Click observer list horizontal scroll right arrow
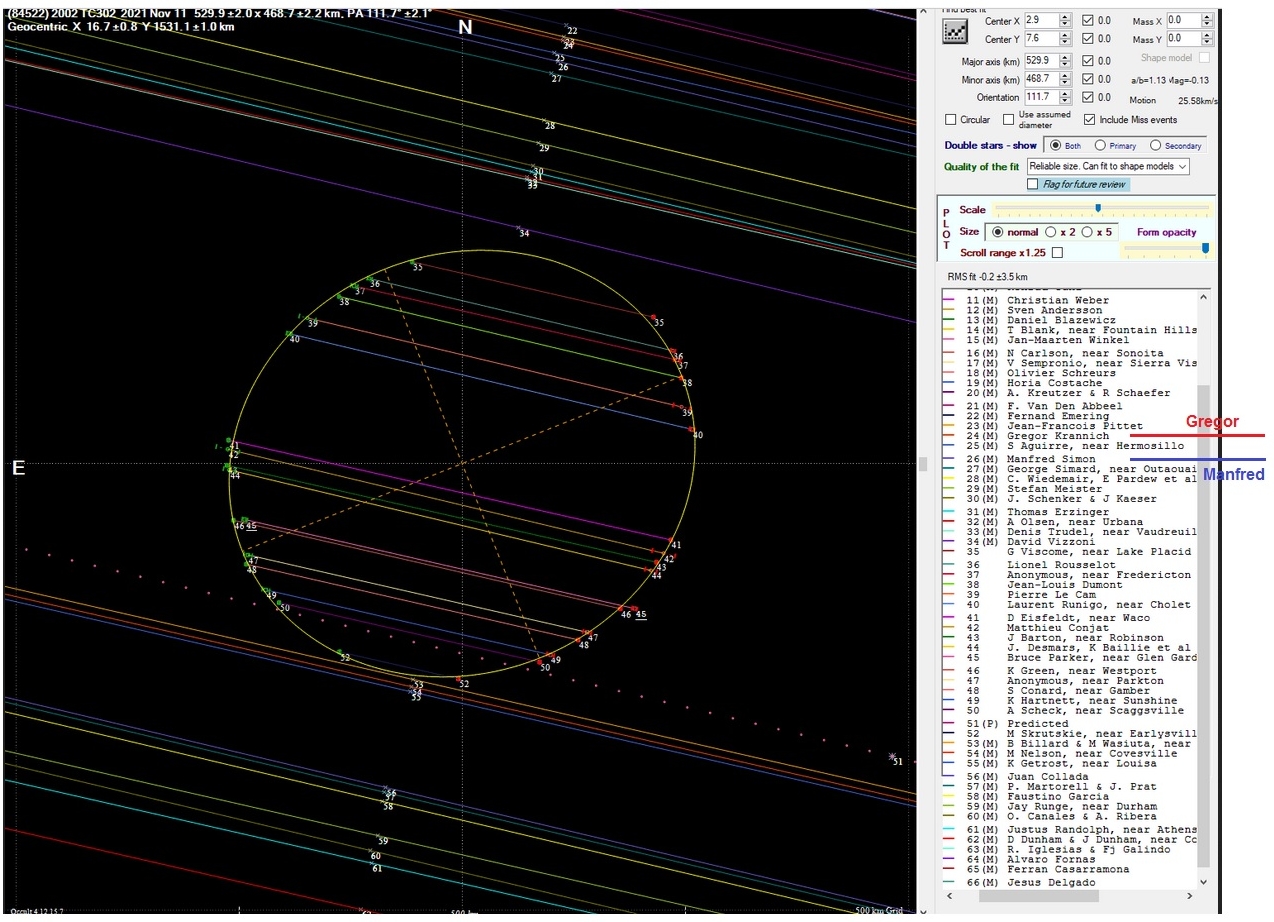1274x922 pixels. [1190, 896]
